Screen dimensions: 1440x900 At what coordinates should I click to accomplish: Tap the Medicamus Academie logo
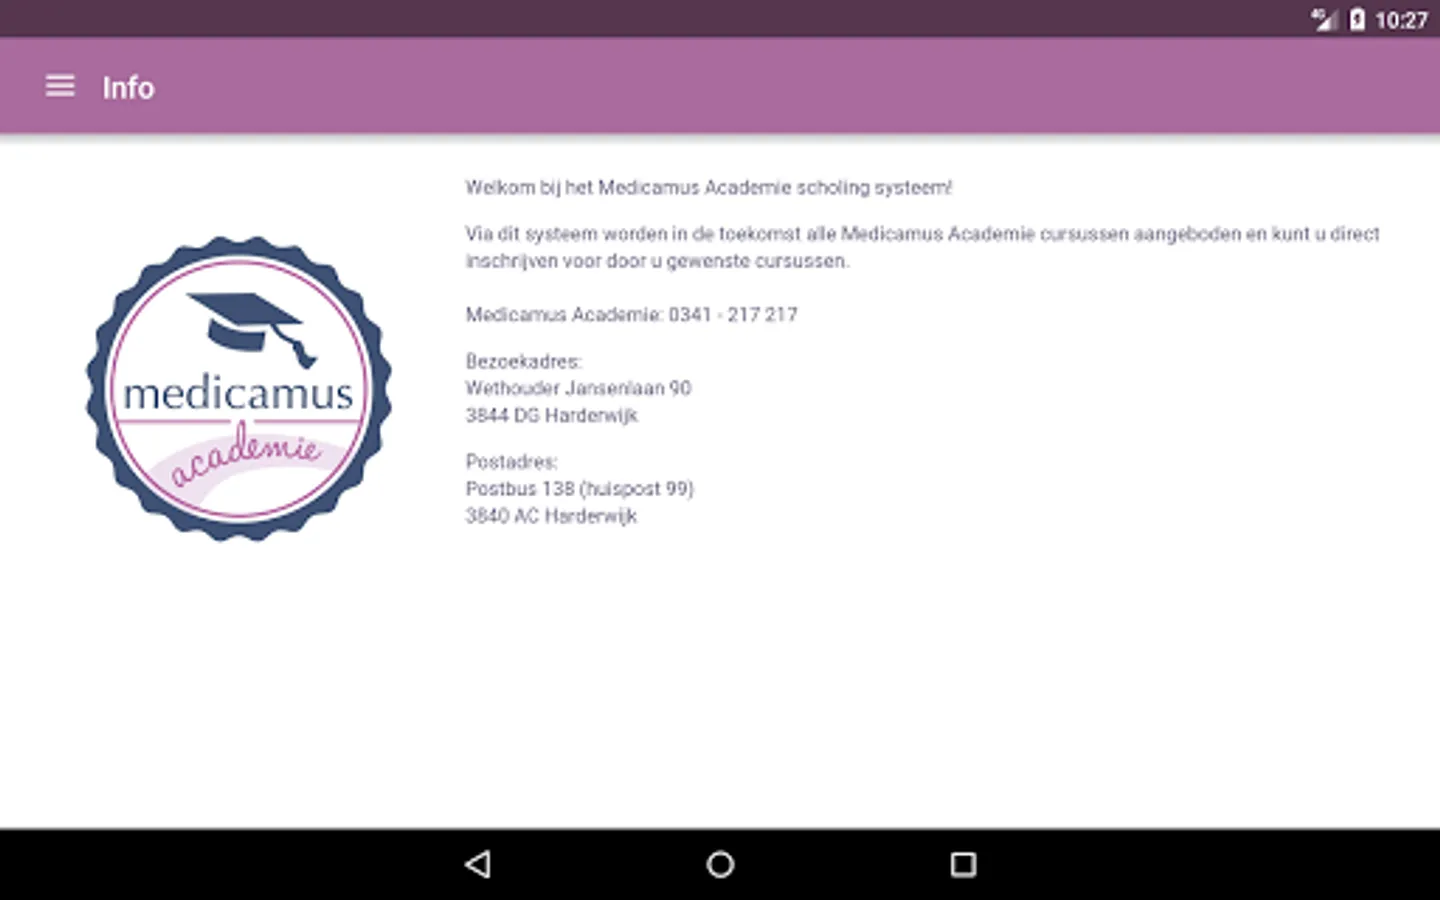(x=239, y=388)
